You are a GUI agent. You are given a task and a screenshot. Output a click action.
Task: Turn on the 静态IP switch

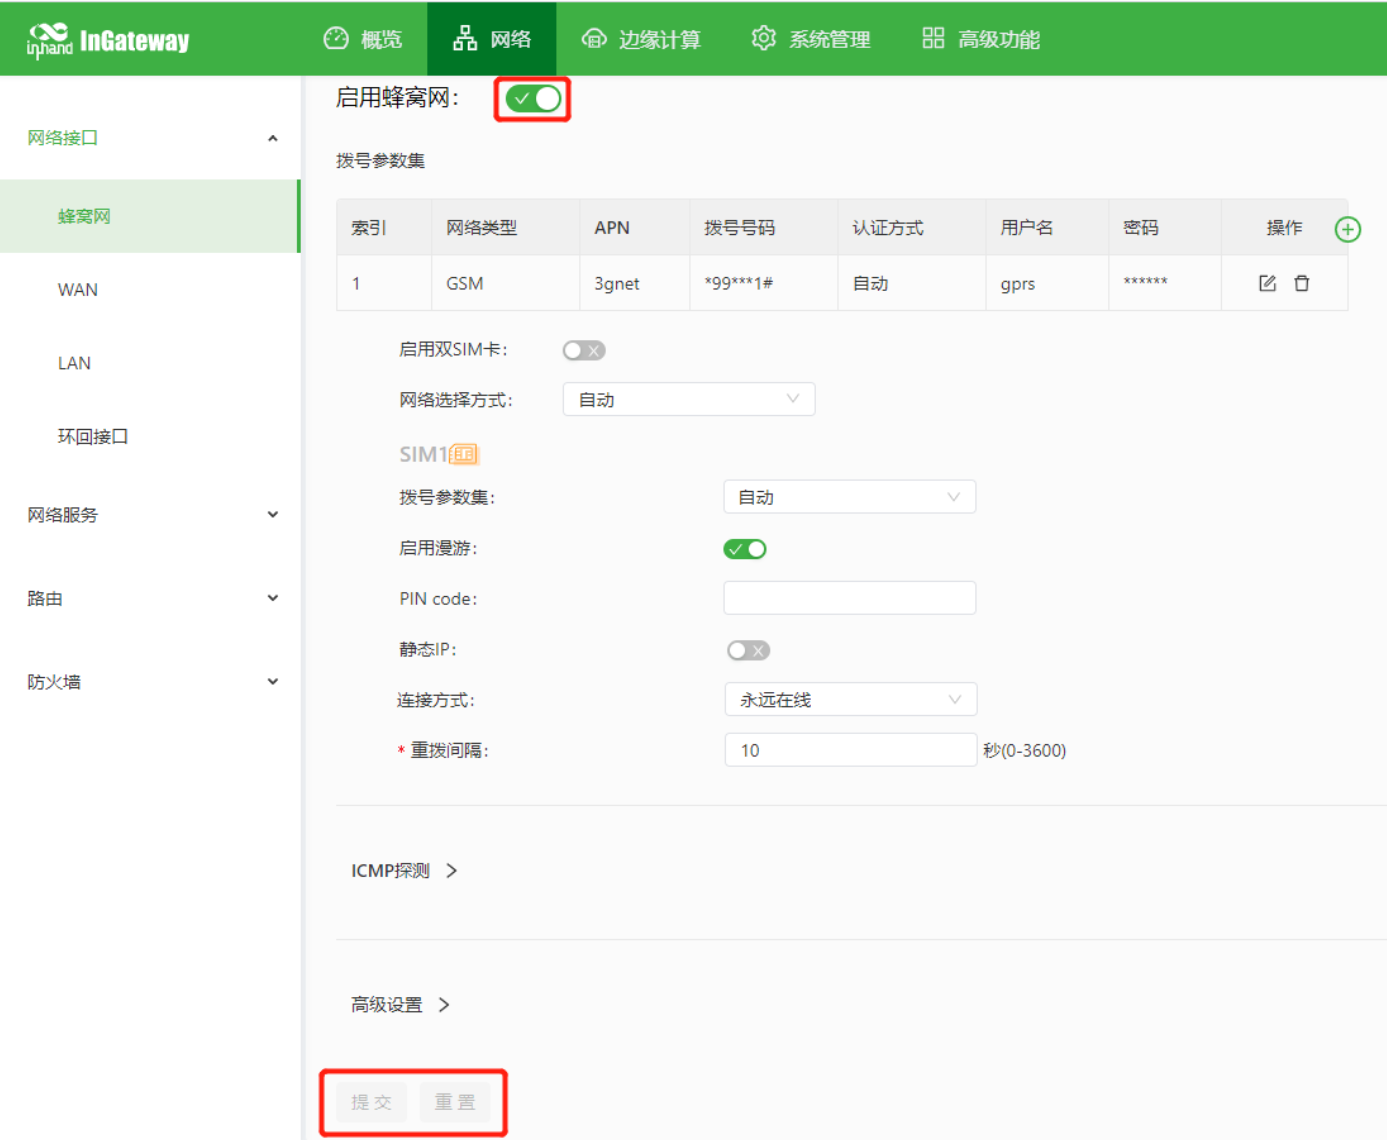point(748,650)
